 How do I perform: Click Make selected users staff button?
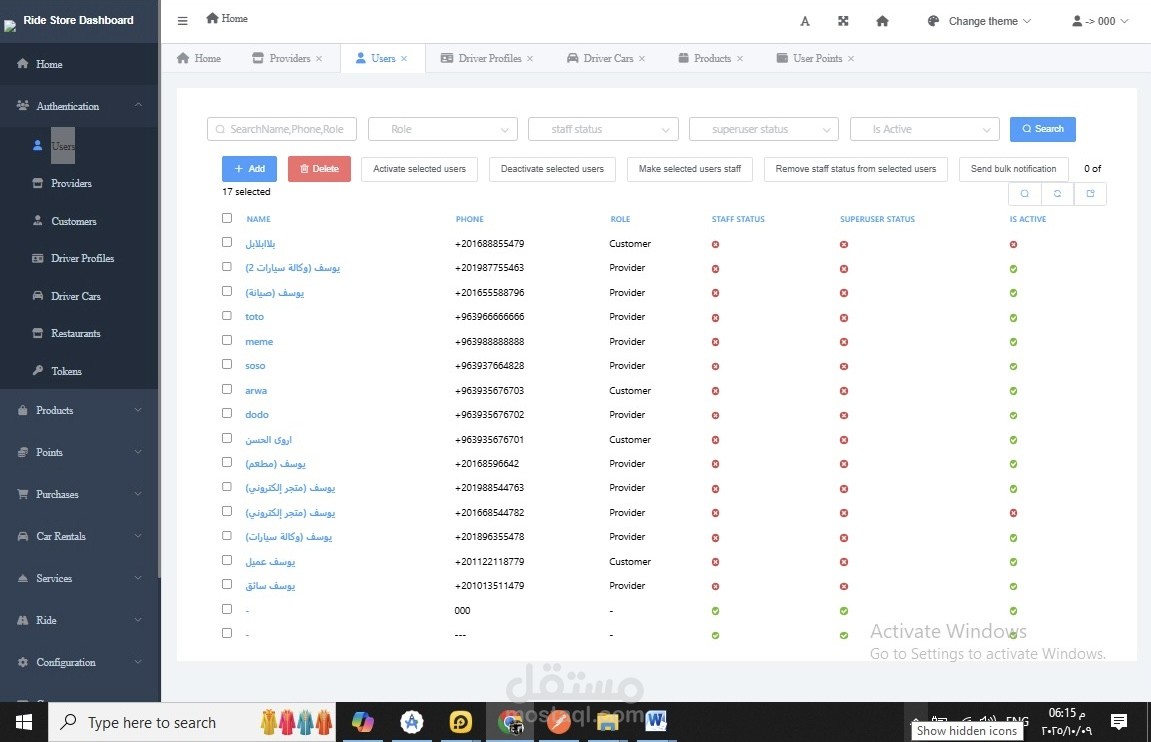[690, 169]
